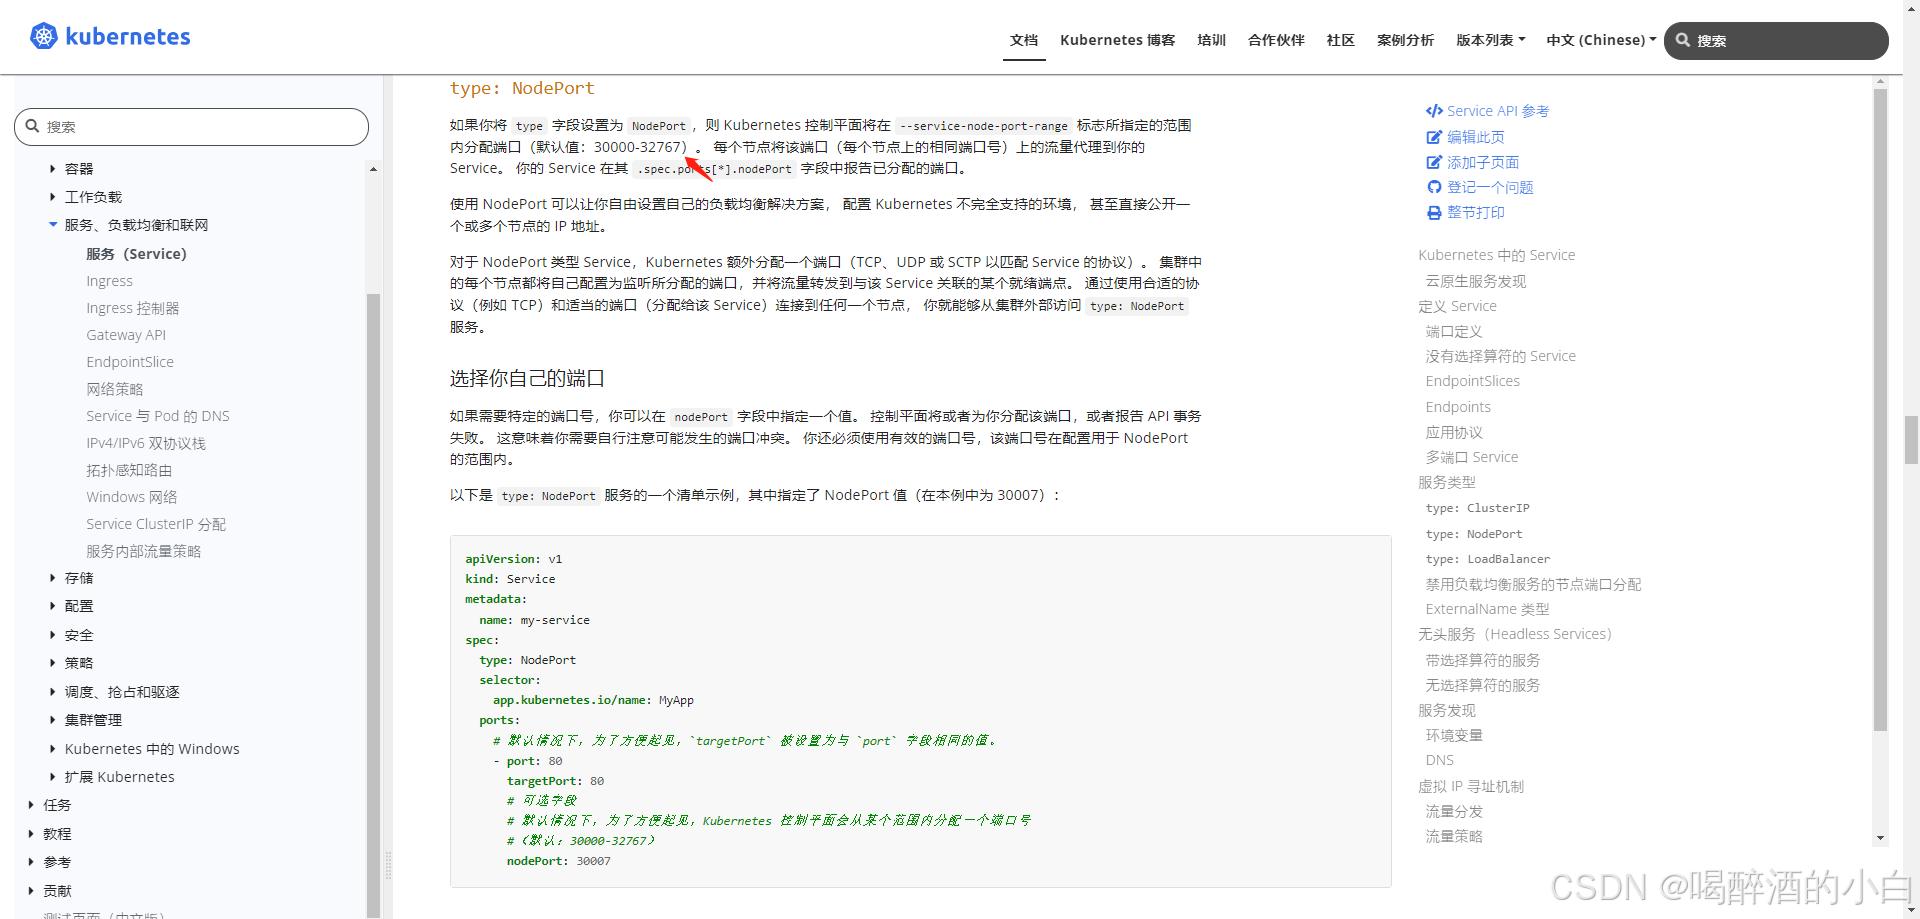The height and width of the screenshot is (919, 1920).
Task: Expand Kubernetes 中的 Windows section
Action: 53,749
